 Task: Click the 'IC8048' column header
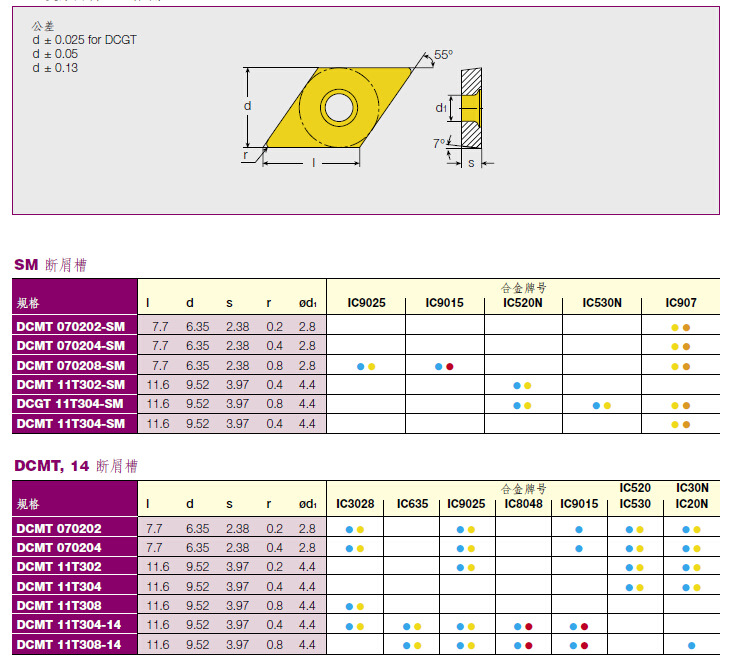[x=523, y=504]
